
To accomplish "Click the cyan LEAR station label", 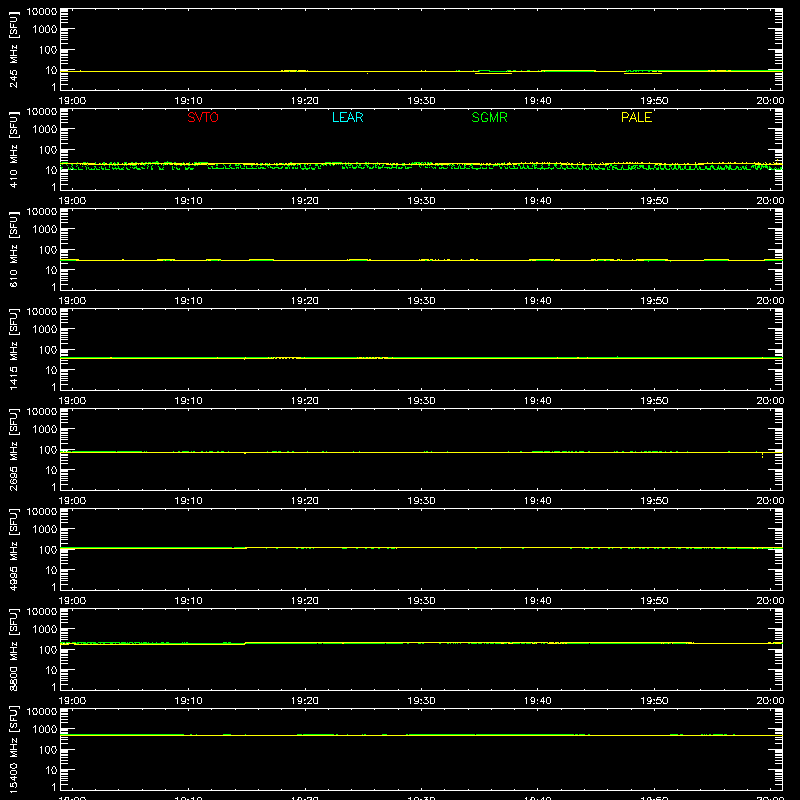I will point(347,117).
